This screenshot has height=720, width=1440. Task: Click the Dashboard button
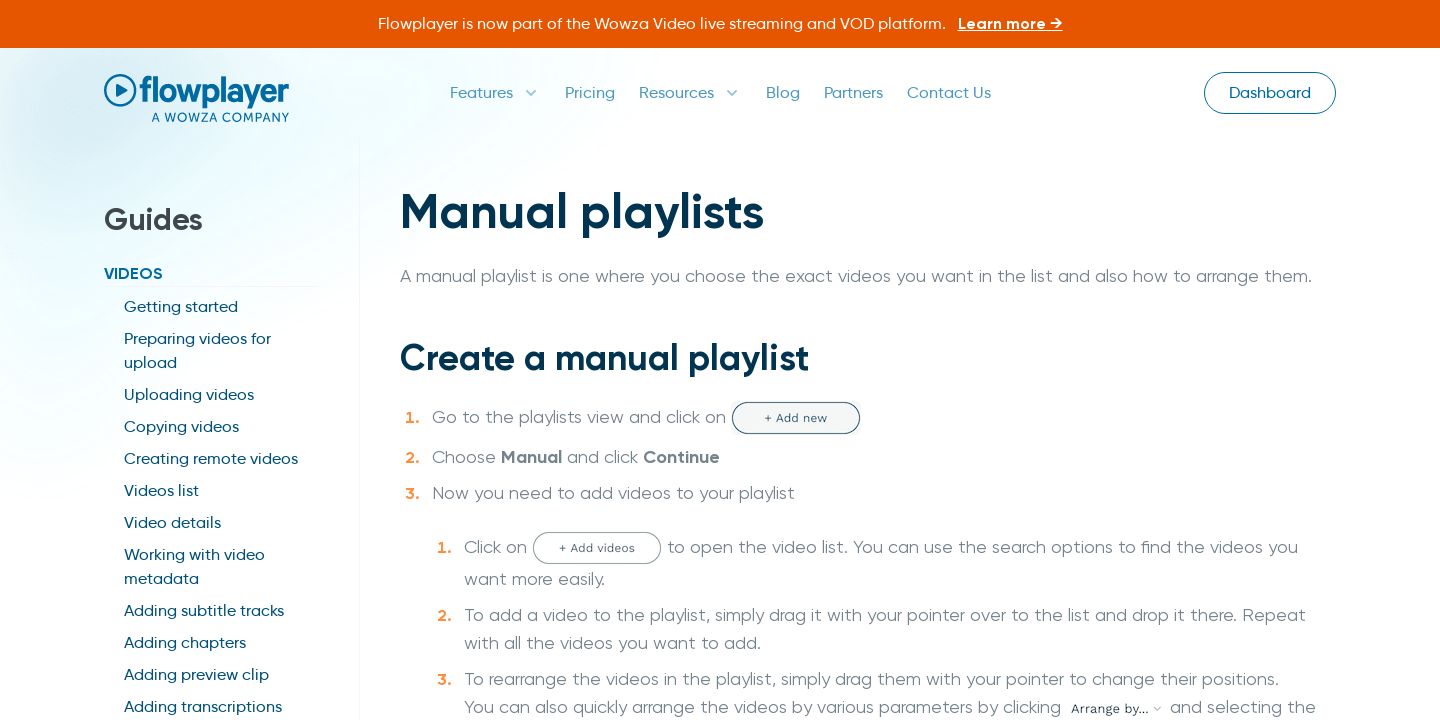pos(1269,93)
